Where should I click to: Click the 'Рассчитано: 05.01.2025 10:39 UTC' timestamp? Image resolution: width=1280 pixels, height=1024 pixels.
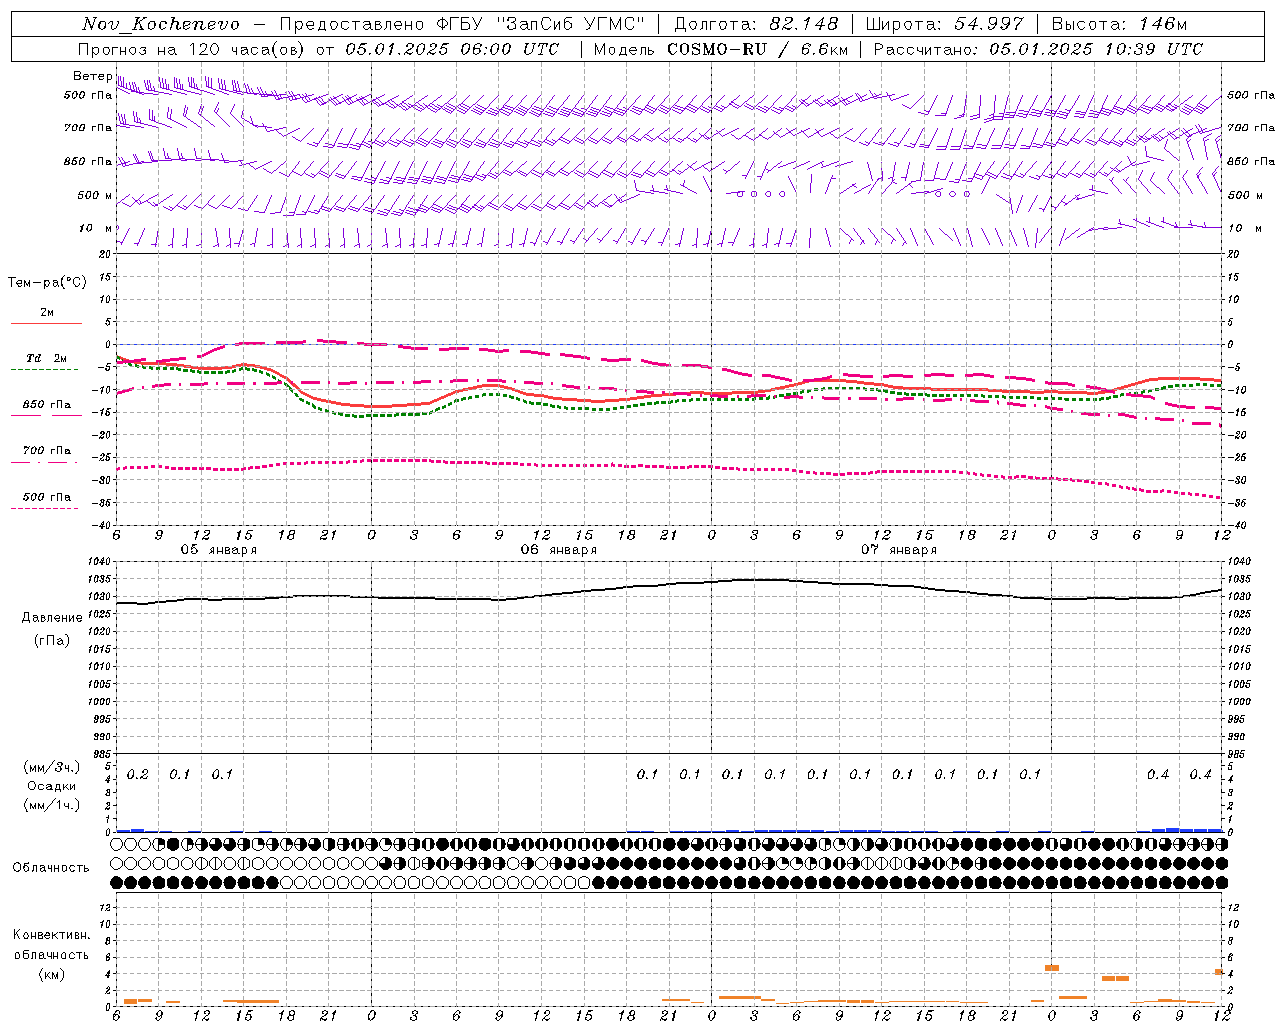(x=1038, y=49)
